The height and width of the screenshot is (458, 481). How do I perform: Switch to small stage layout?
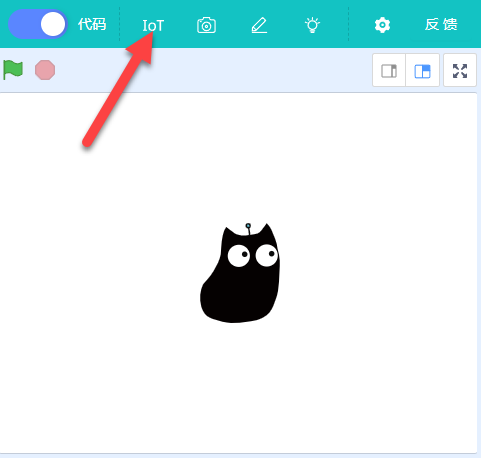coord(389,70)
